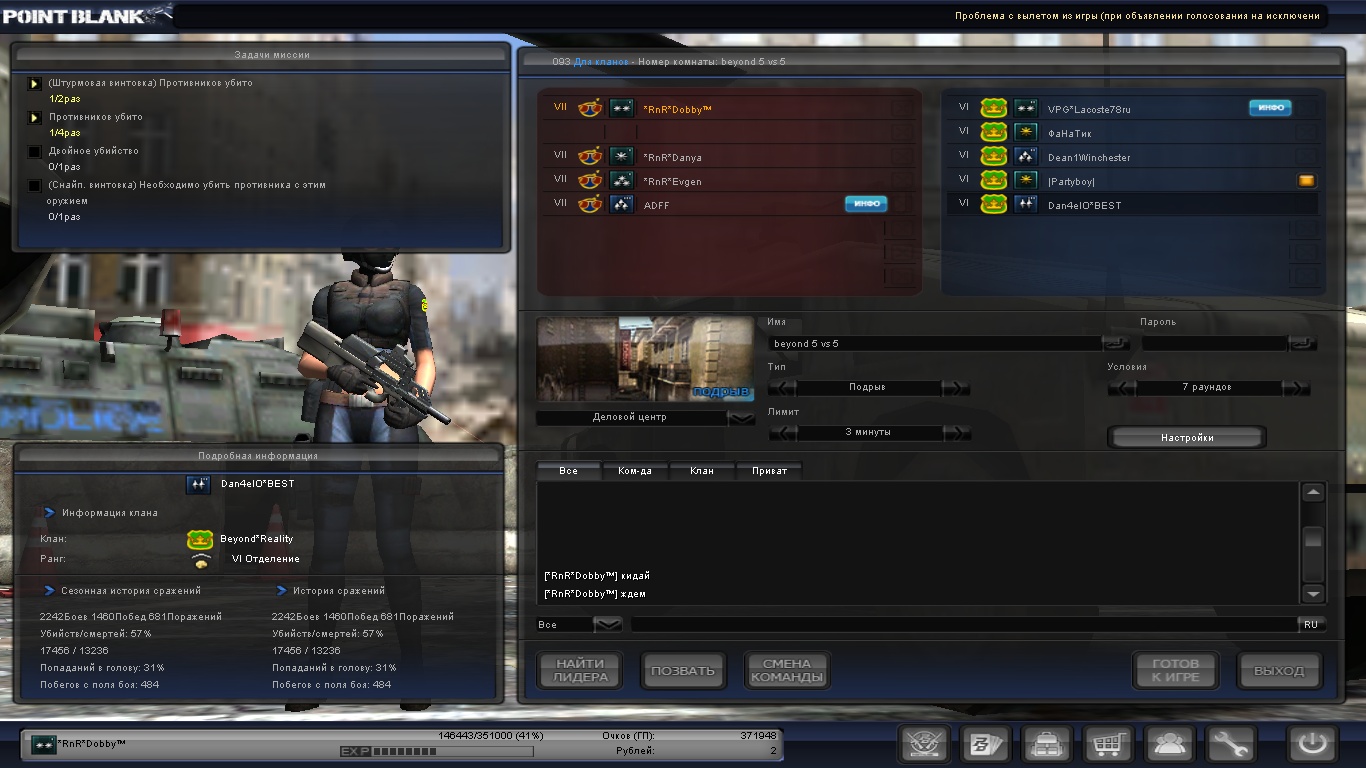Click the orange status icon on |Partyboy| row

click(x=1306, y=181)
